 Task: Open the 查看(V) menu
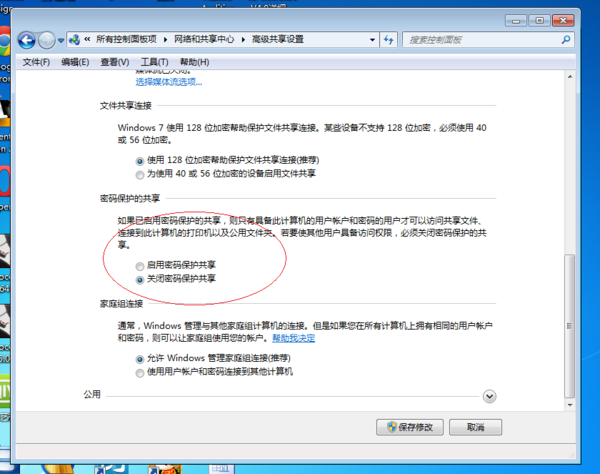pyautogui.click(x=114, y=62)
